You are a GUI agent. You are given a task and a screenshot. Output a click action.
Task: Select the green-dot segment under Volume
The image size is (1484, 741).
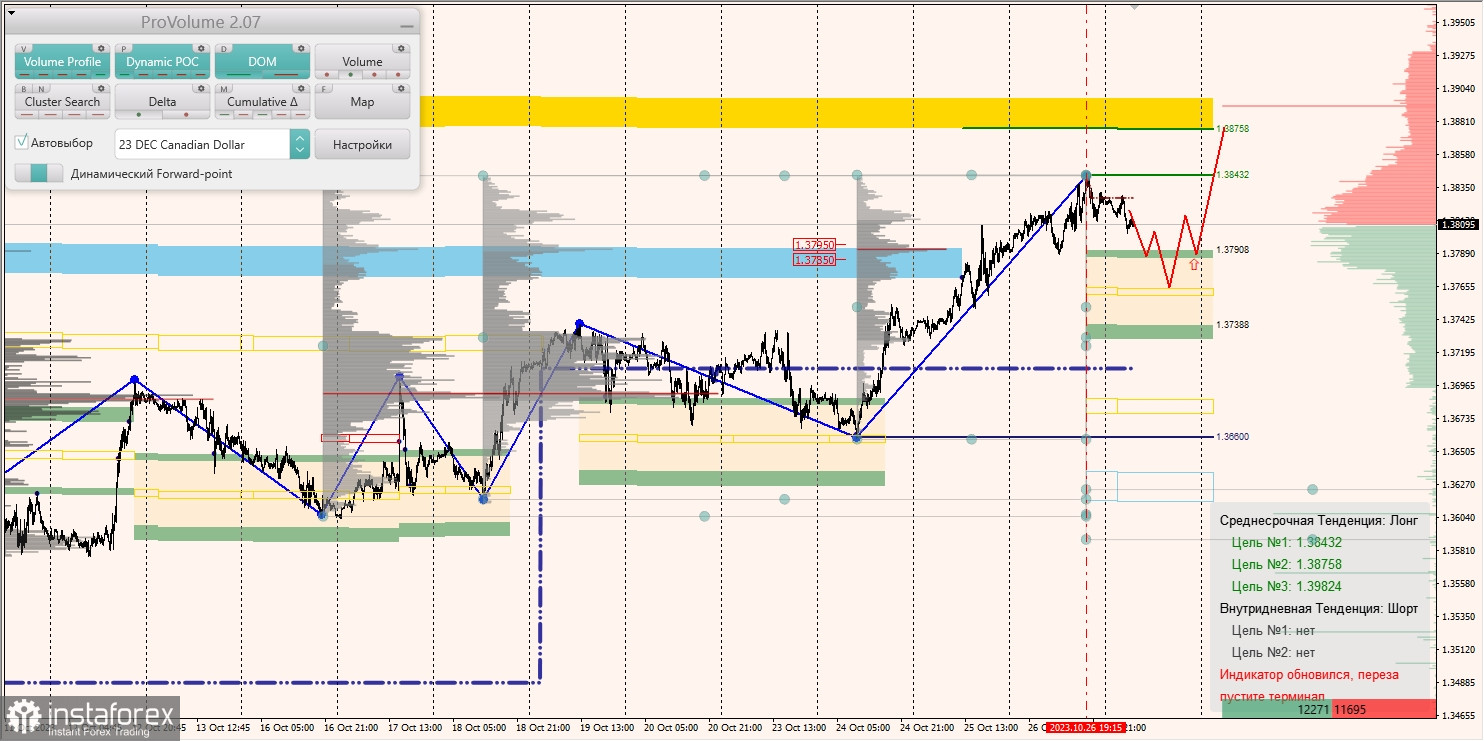pos(348,74)
